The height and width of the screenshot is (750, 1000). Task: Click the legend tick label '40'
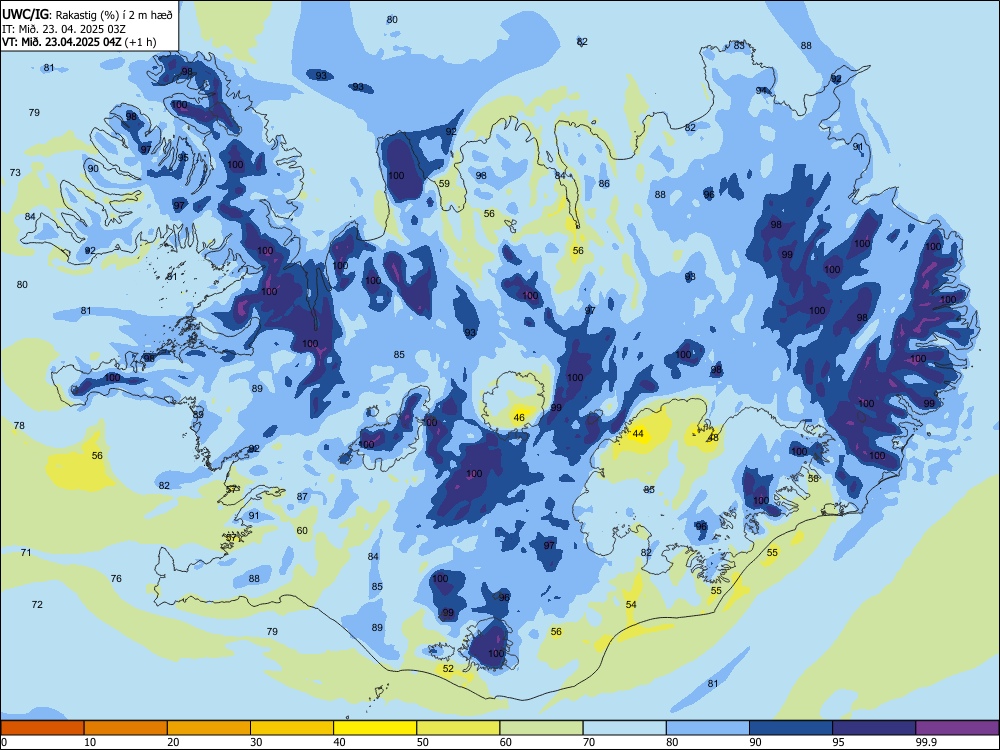tap(340, 742)
